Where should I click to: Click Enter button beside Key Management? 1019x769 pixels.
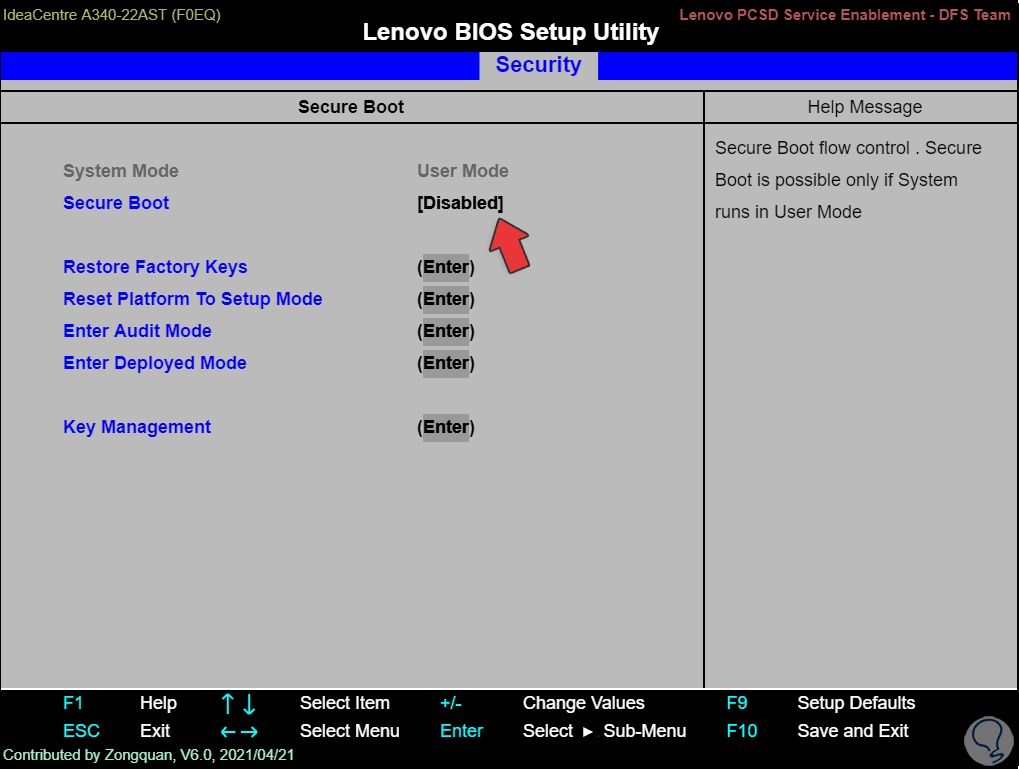[446, 427]
